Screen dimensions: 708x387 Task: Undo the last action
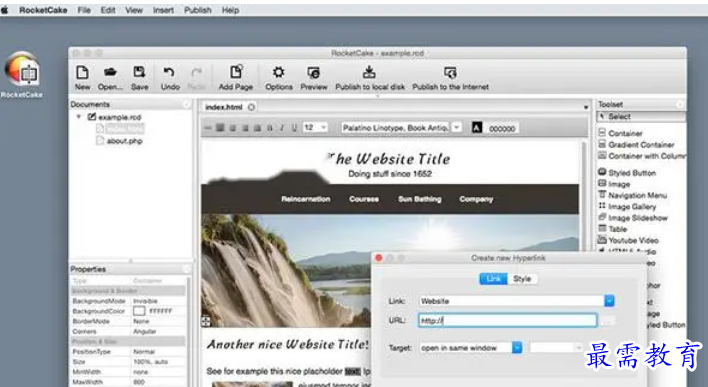pyautogui.click(x=170, y=78)
